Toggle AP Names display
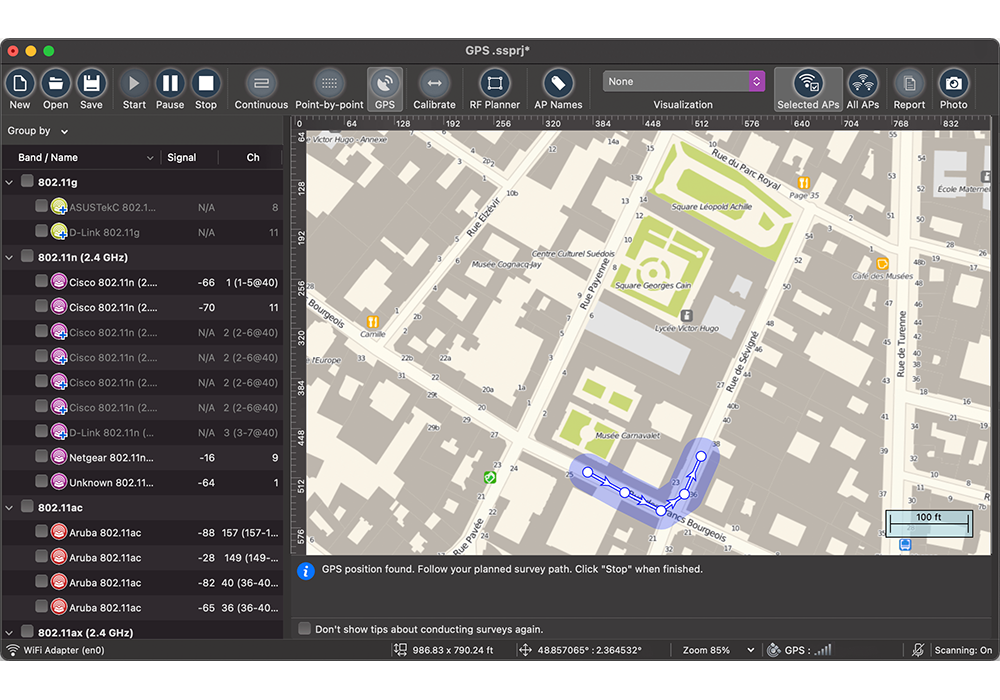1000x700 pixels. 558,89
